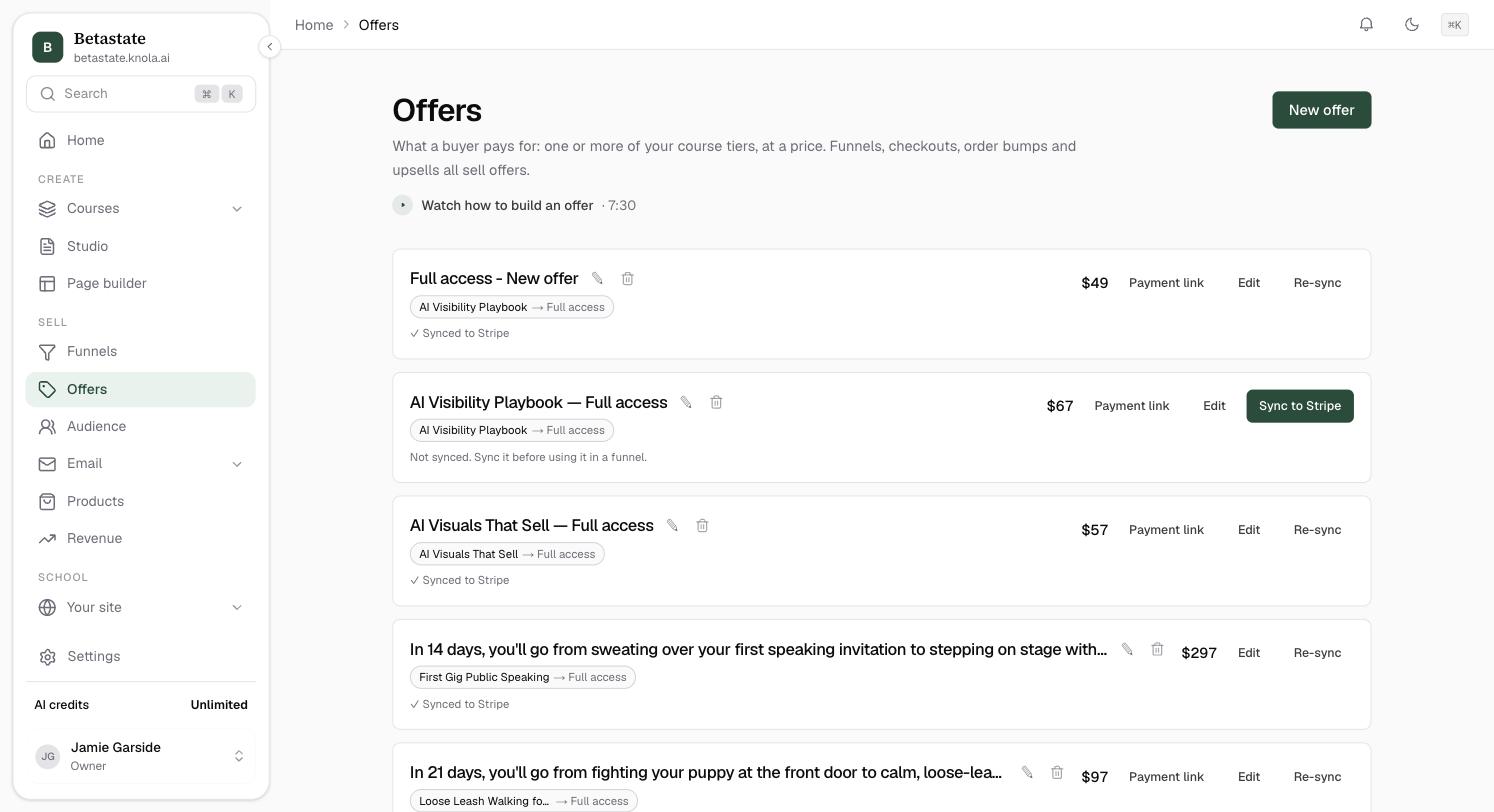Expand the Your site submenu
Image resolution: width=1494 pixels, height=812 pixels.
click(x=237, y=608)
